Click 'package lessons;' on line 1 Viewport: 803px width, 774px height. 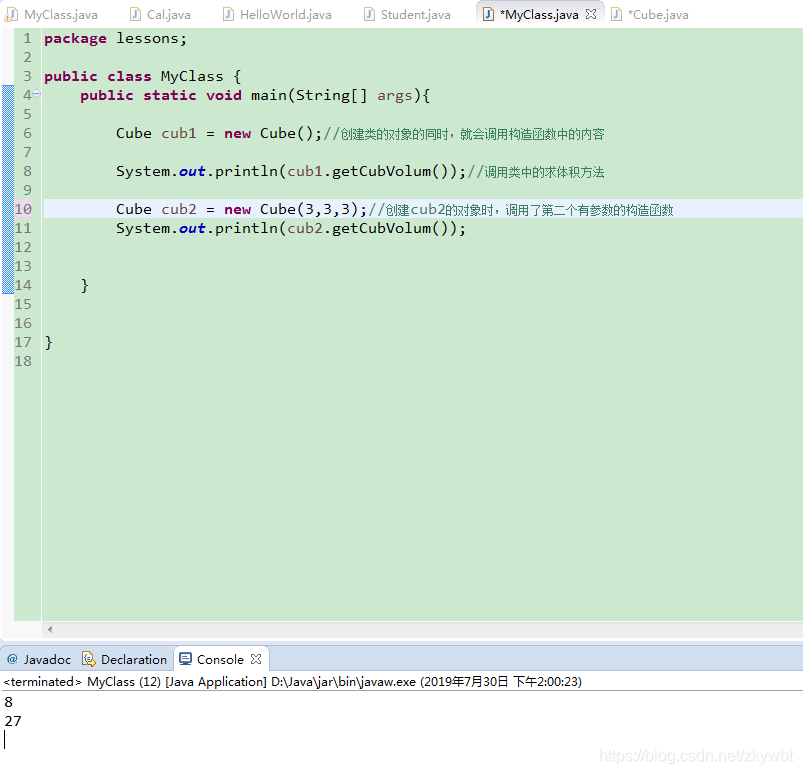pyautogui.click(x=115, y=38)
